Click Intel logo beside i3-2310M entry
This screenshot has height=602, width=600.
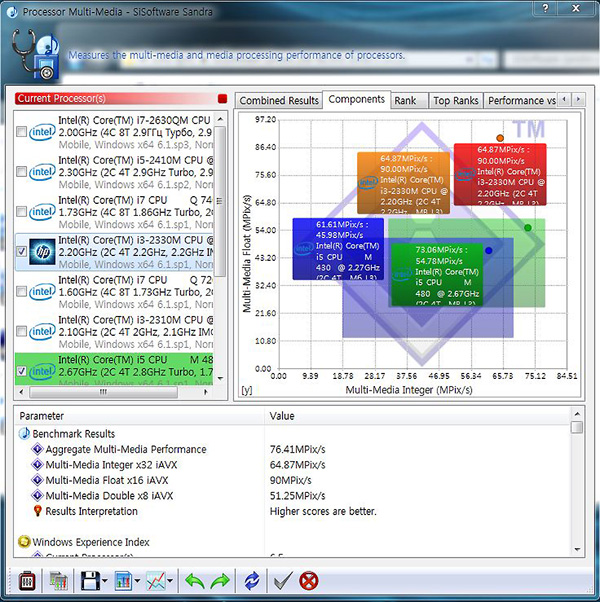pos(42,332)
